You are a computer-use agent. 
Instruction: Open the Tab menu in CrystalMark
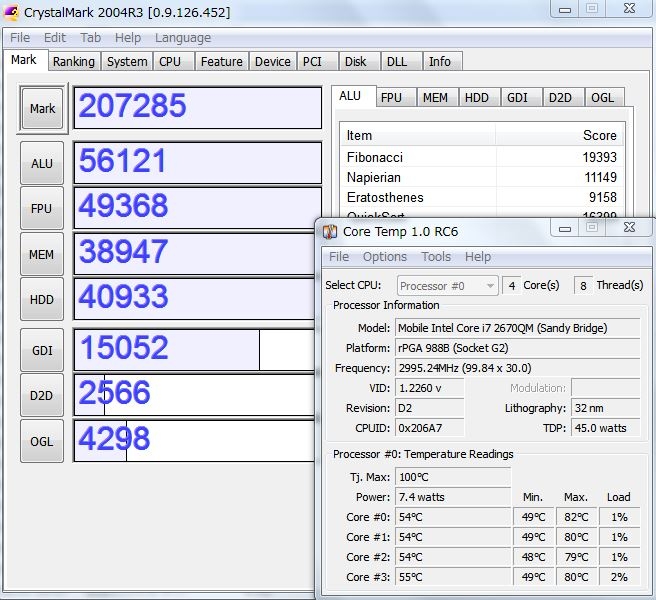(90, 38)
